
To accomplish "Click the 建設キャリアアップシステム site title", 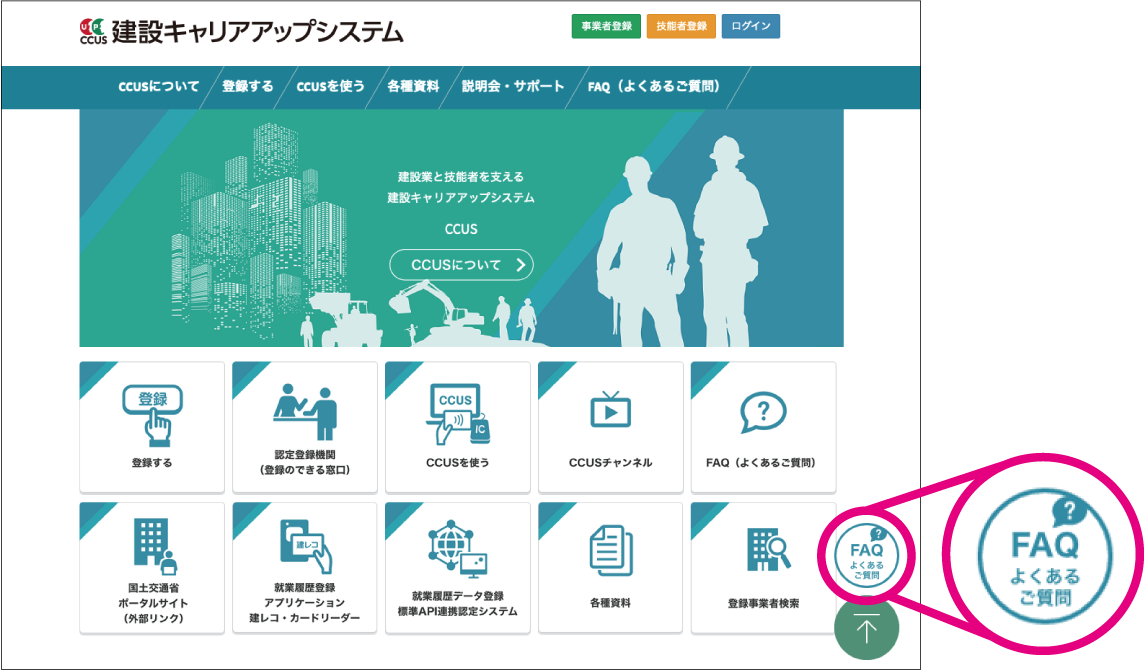I will [x=258, y=32].
